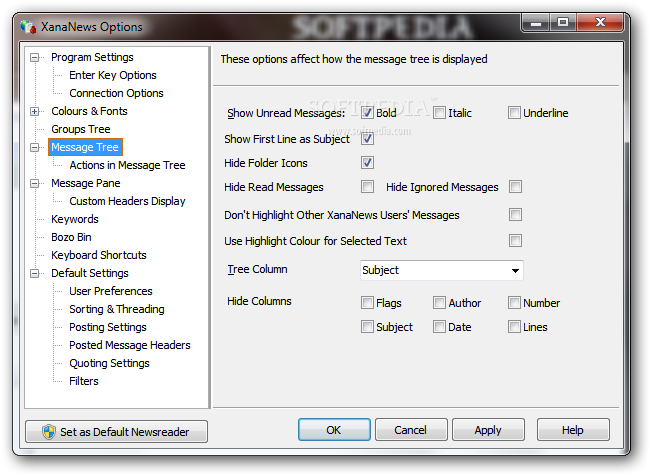Hide the Subject column checkbox
The width and height of the screenshot is (651, 476).
tap(367, 326)
